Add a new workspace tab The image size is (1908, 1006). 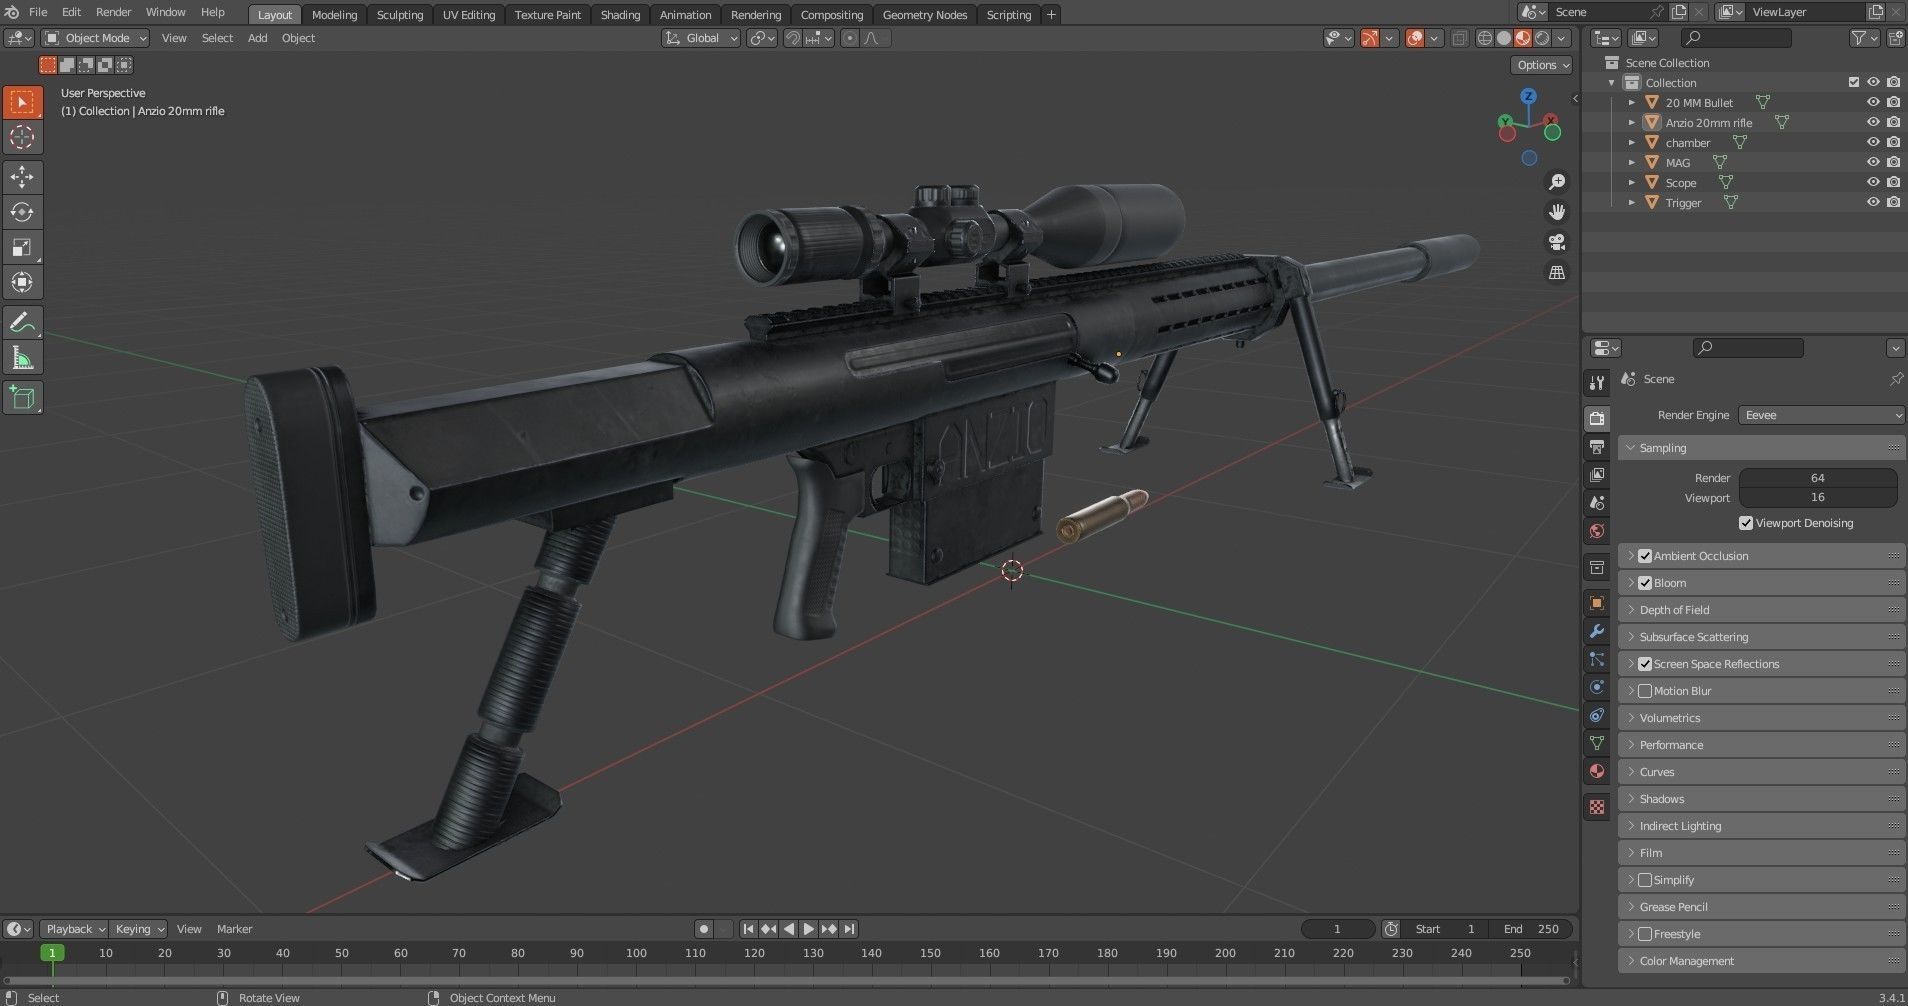click(1050, 15)
